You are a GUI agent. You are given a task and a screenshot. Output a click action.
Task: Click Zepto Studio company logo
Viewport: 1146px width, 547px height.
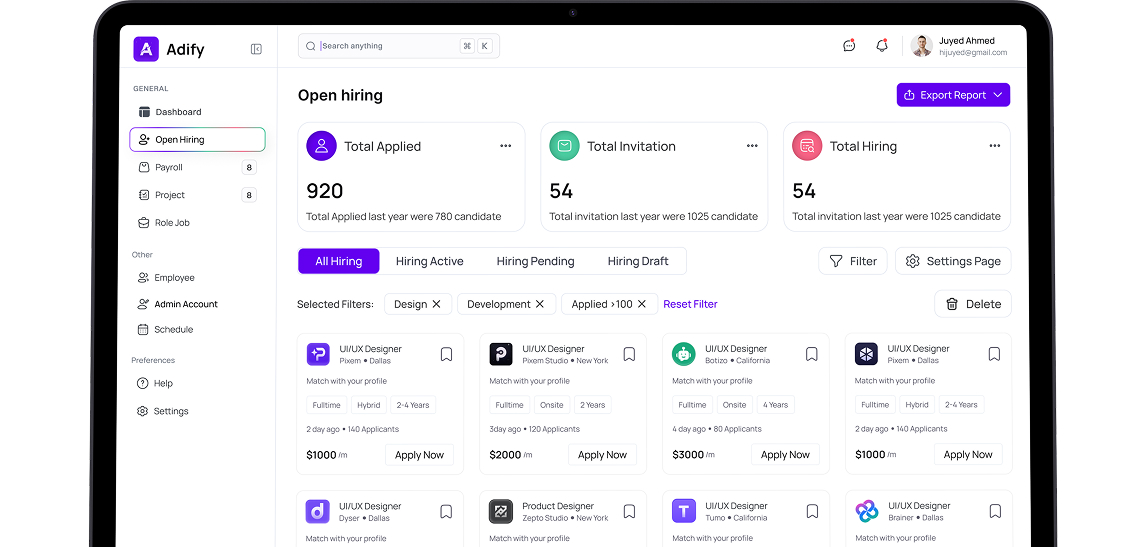pyautogui.click(x=501, y=511)
